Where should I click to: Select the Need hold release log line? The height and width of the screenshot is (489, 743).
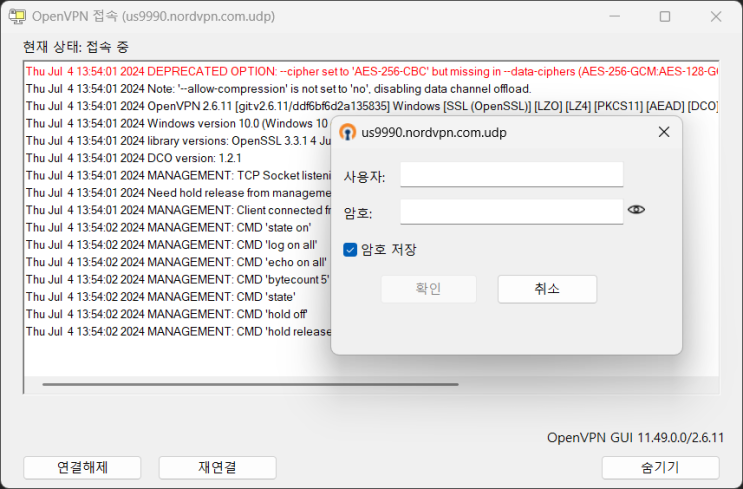(x=178, y=193)
